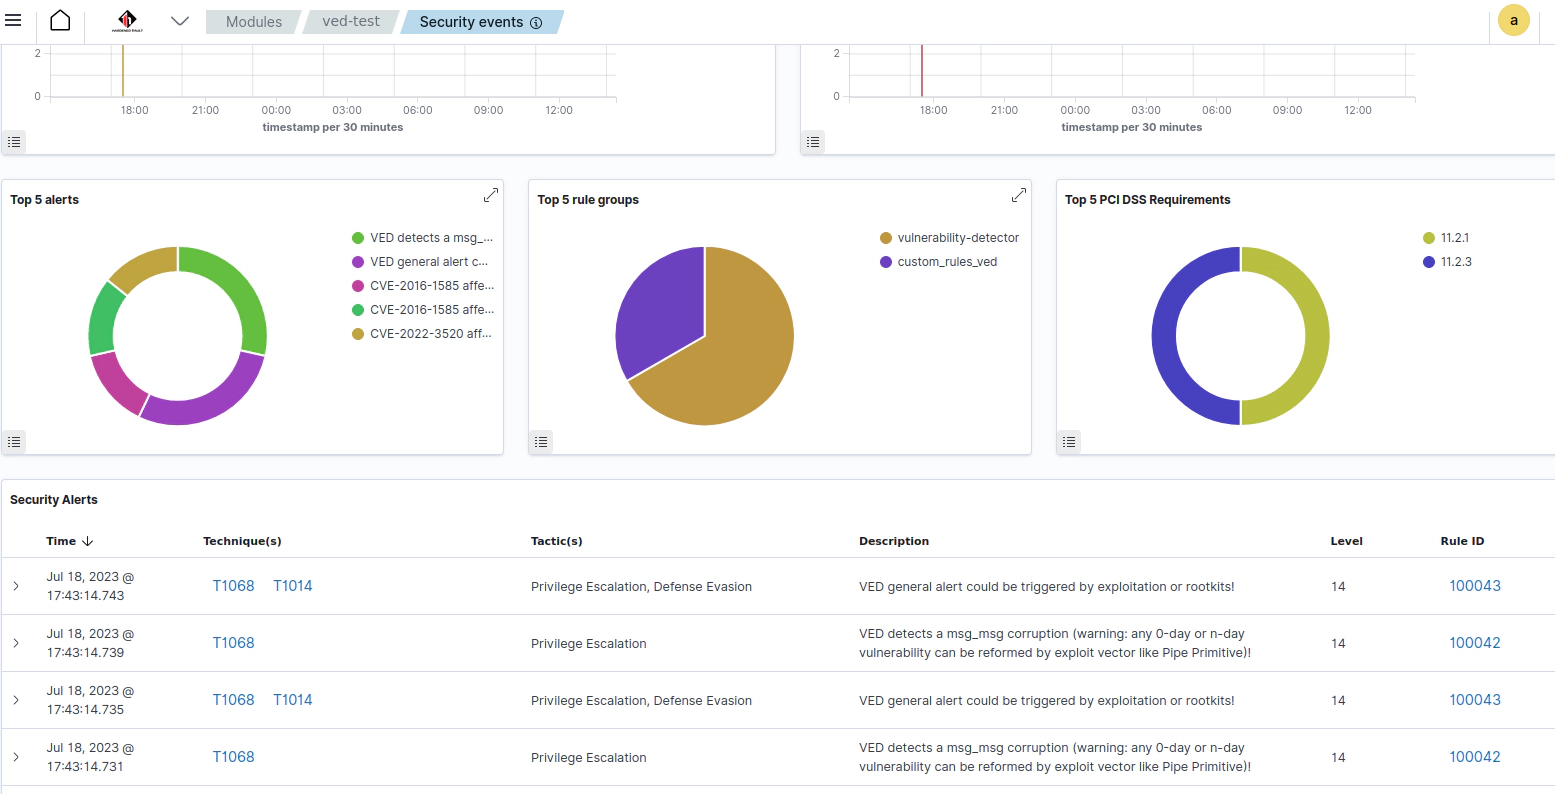Open the Modules breadcrumb

coord(254,21)
